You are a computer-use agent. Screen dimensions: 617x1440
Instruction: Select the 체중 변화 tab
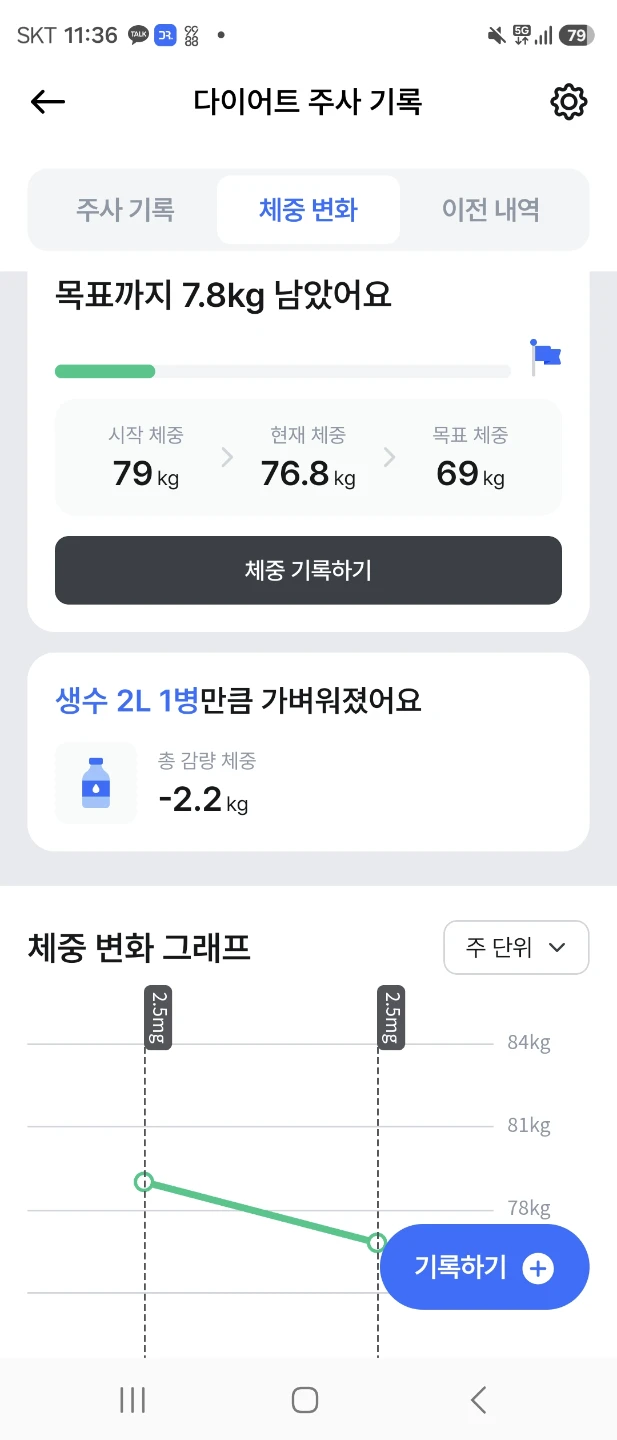pyautogui.click(x=308, y=210)
